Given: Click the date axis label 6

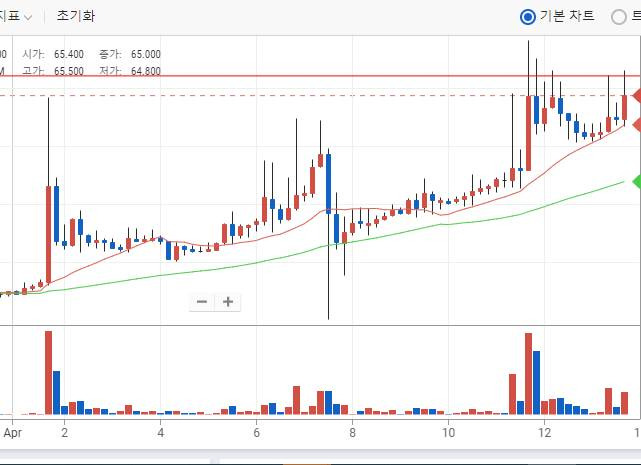Looking at the screenshot, I should click(x=256, y=433).
